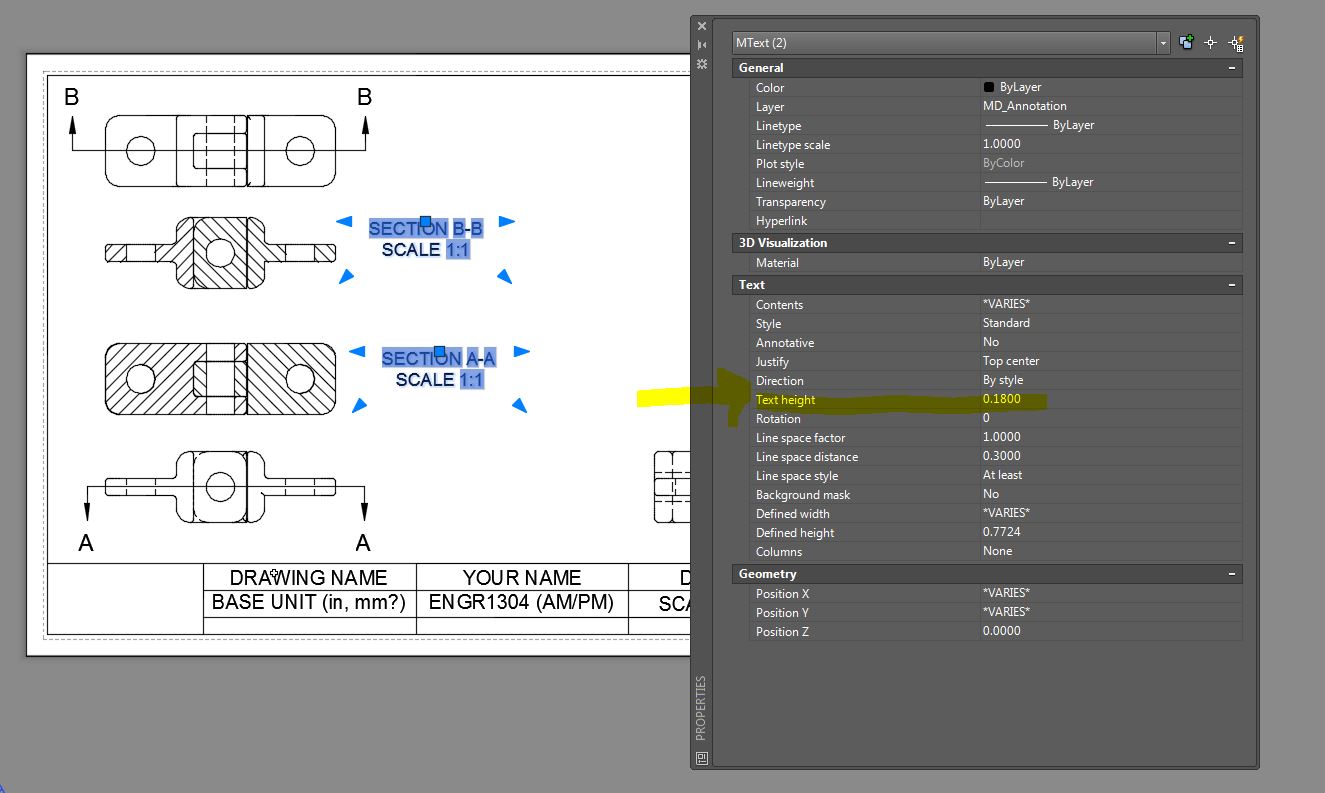The height and width of the screenshot is (793, 1325).
Task: Open the palette properties gear menu
Action: (x=702, y=63)
